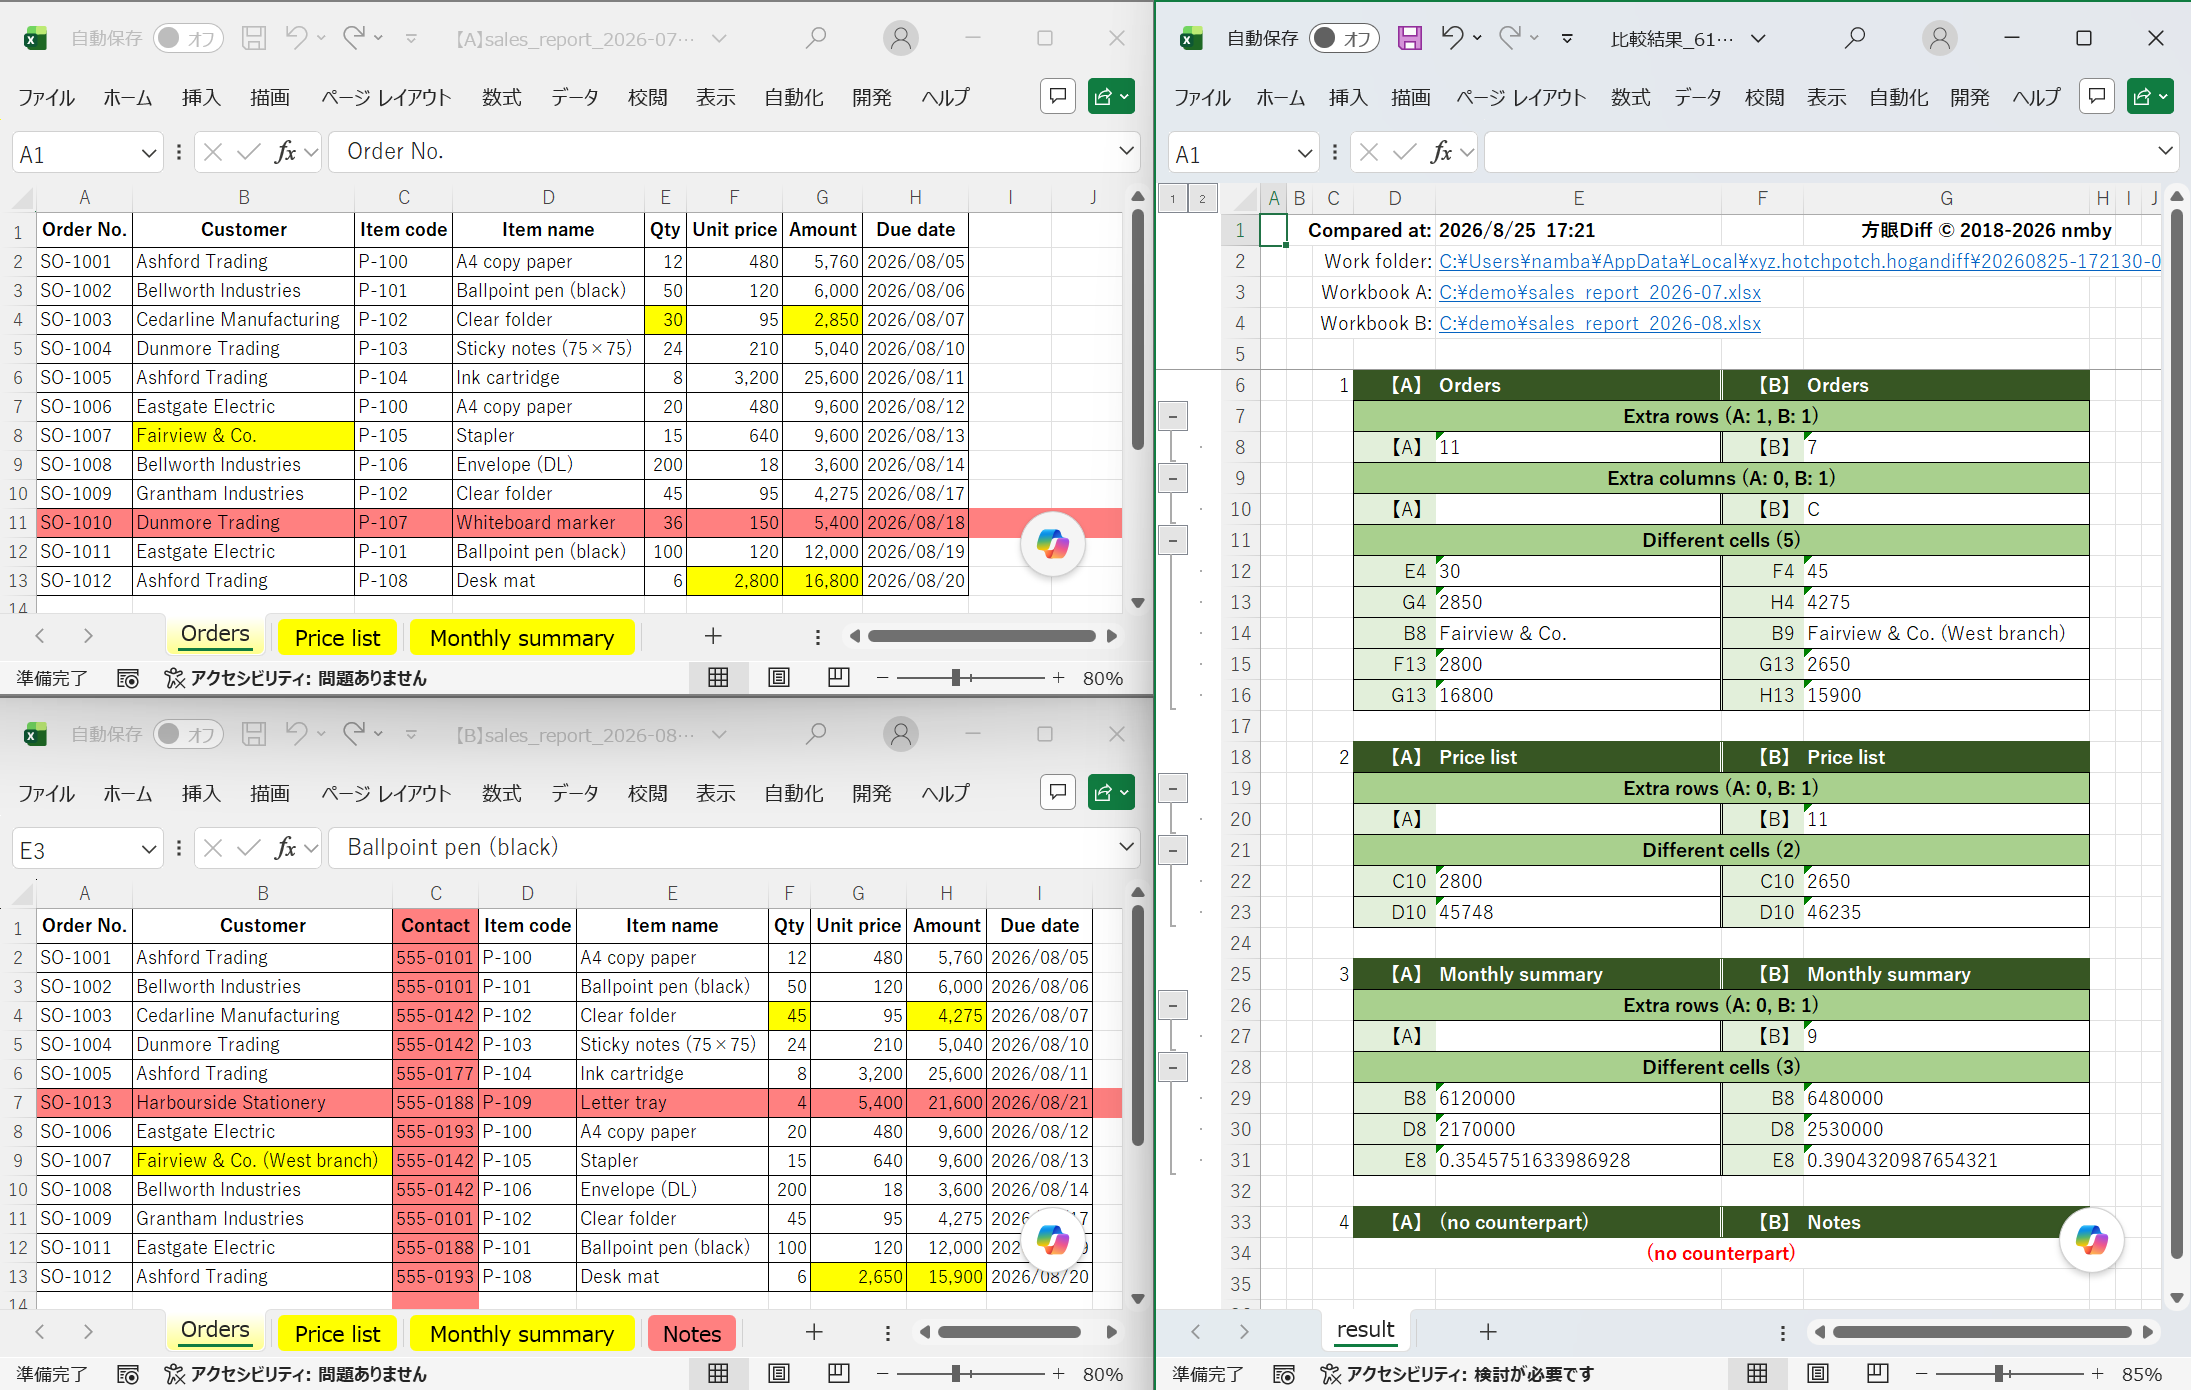
Task: Add a new sheet in the [B] sales_report workbook
Action: [x=814, y=1331]
